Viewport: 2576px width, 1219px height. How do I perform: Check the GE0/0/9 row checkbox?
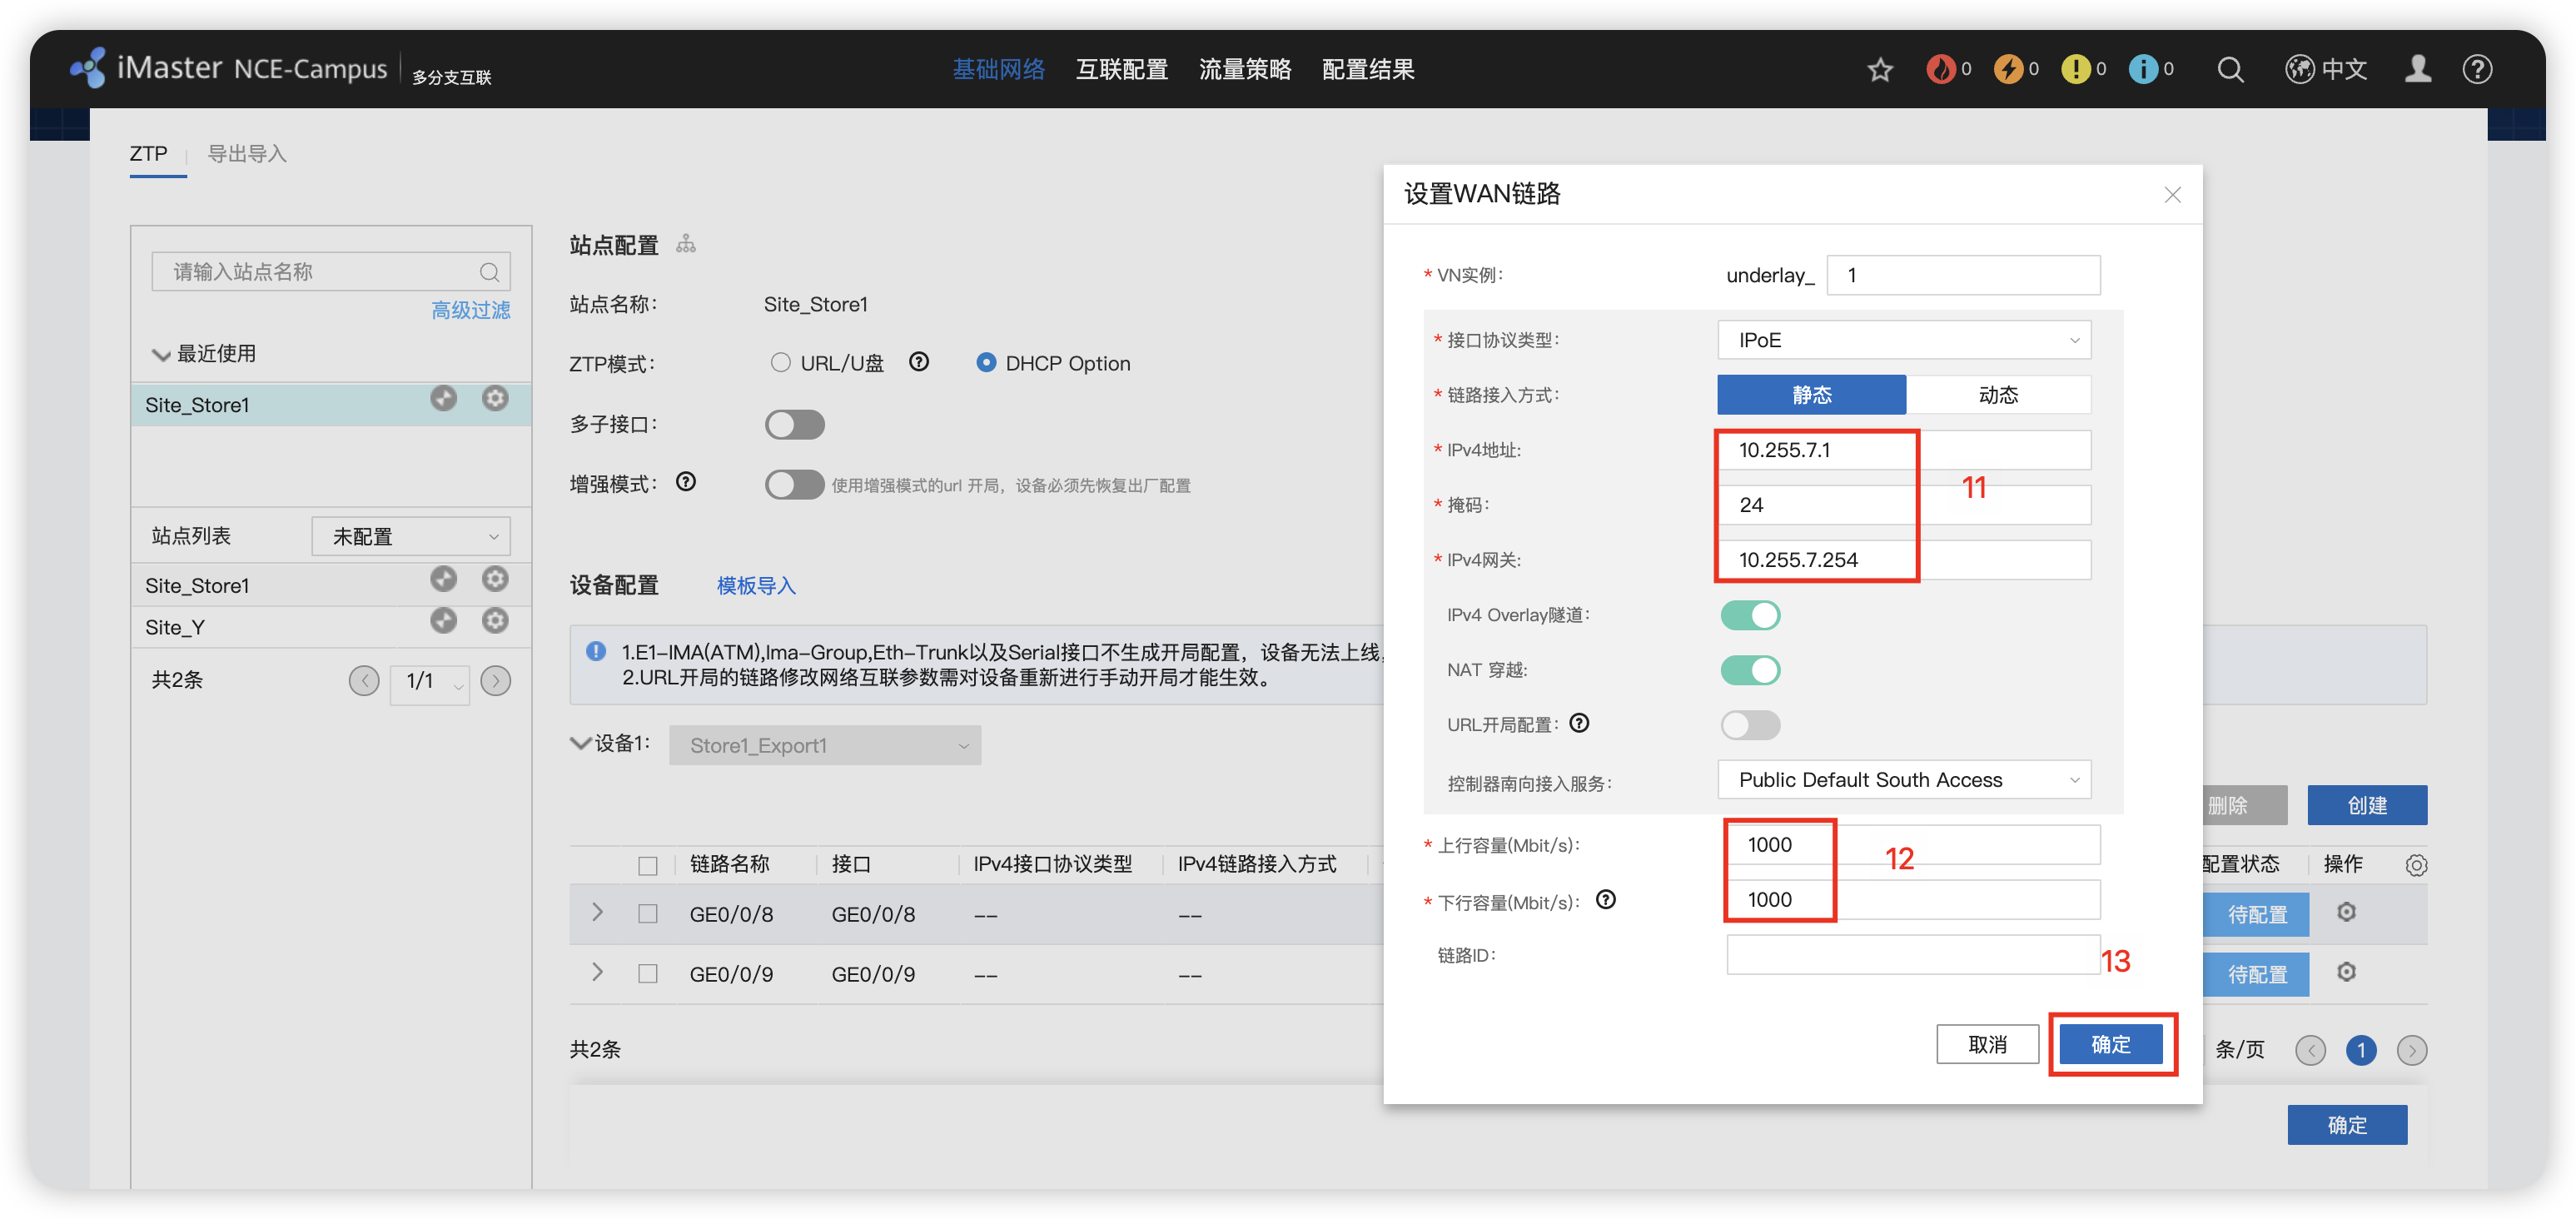pos(648,974)
